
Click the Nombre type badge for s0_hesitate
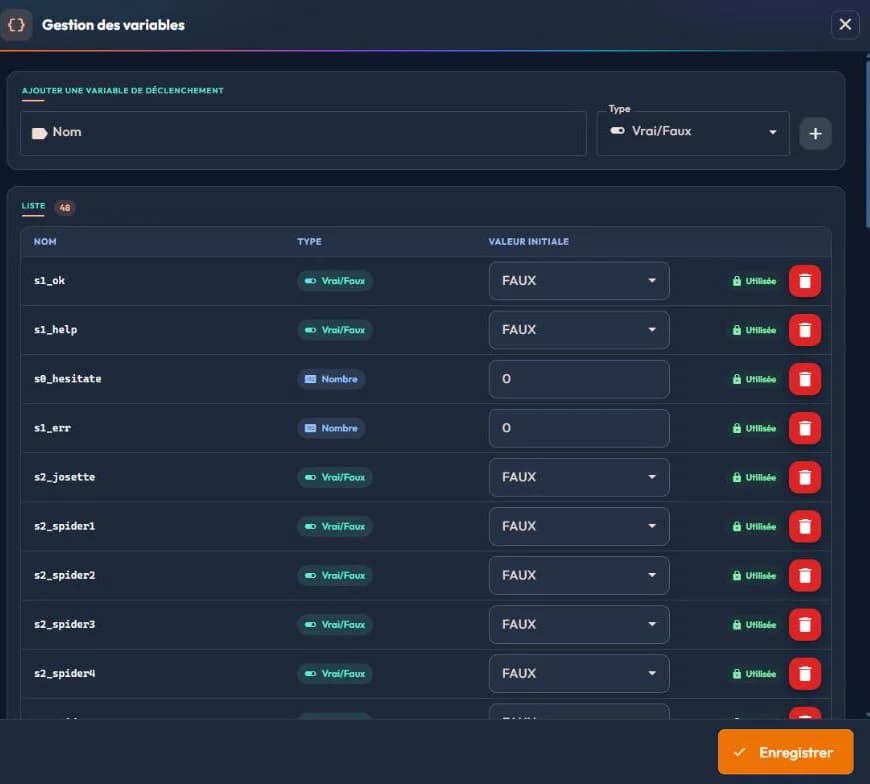(x=331, y=379)
